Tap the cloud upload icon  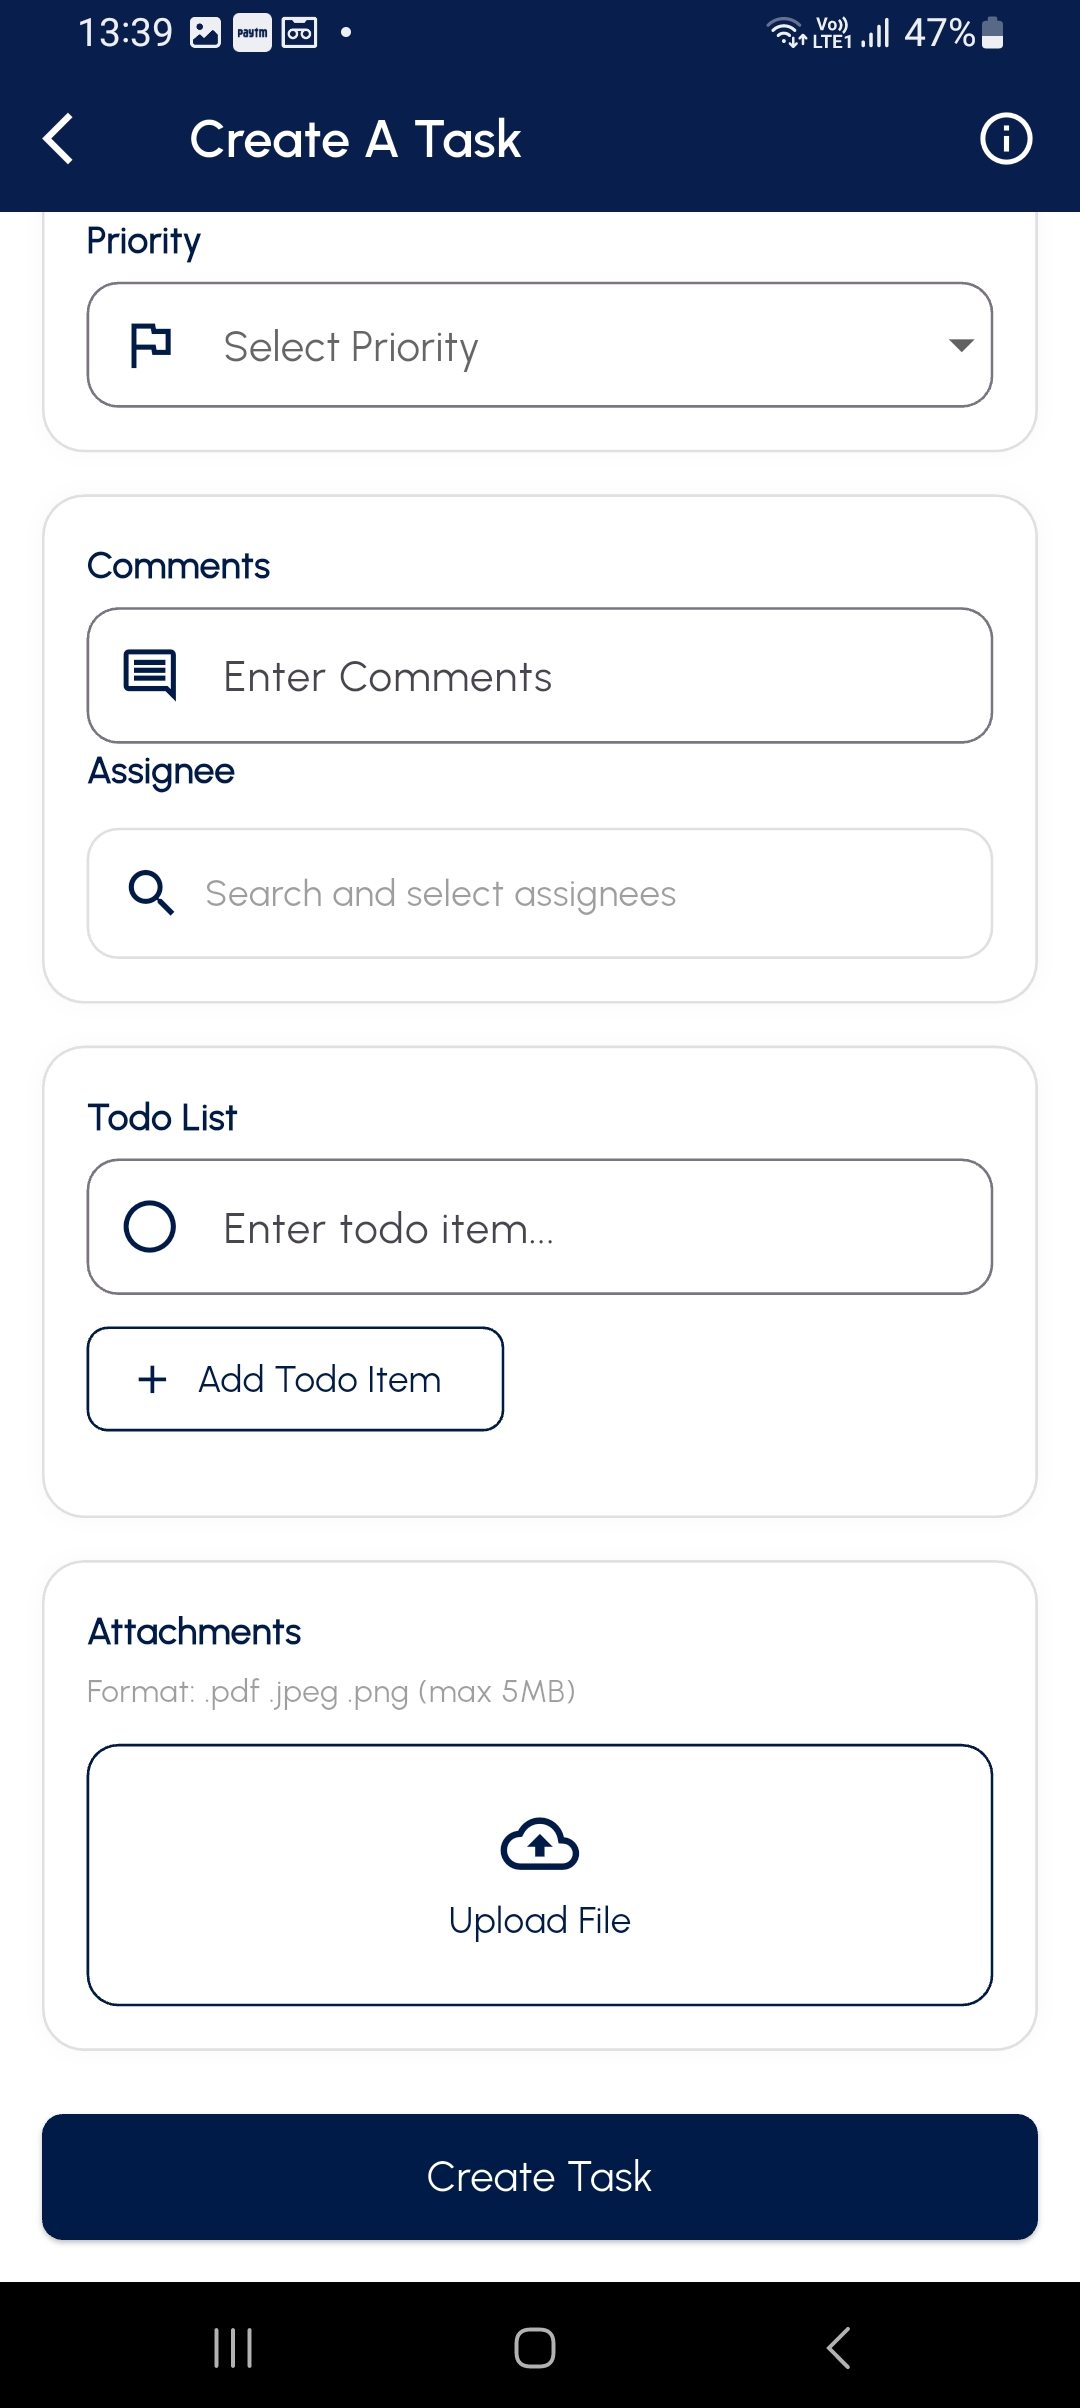540,1844
